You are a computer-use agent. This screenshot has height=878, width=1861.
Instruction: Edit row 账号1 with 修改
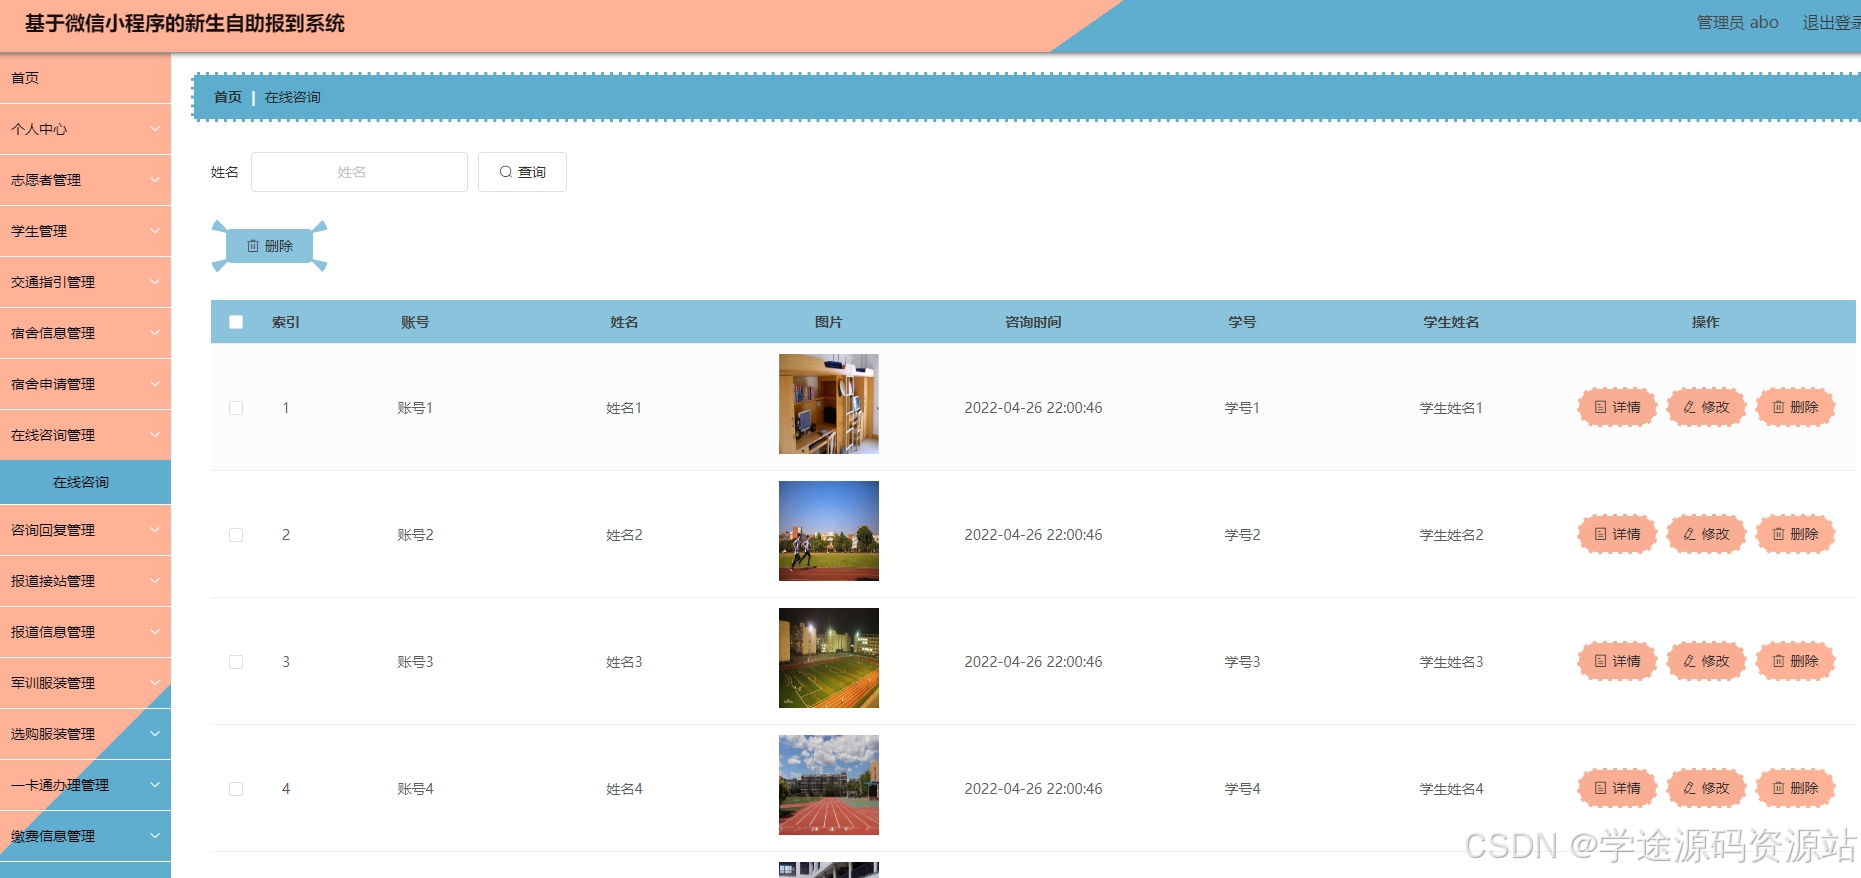click(1706, 407)
